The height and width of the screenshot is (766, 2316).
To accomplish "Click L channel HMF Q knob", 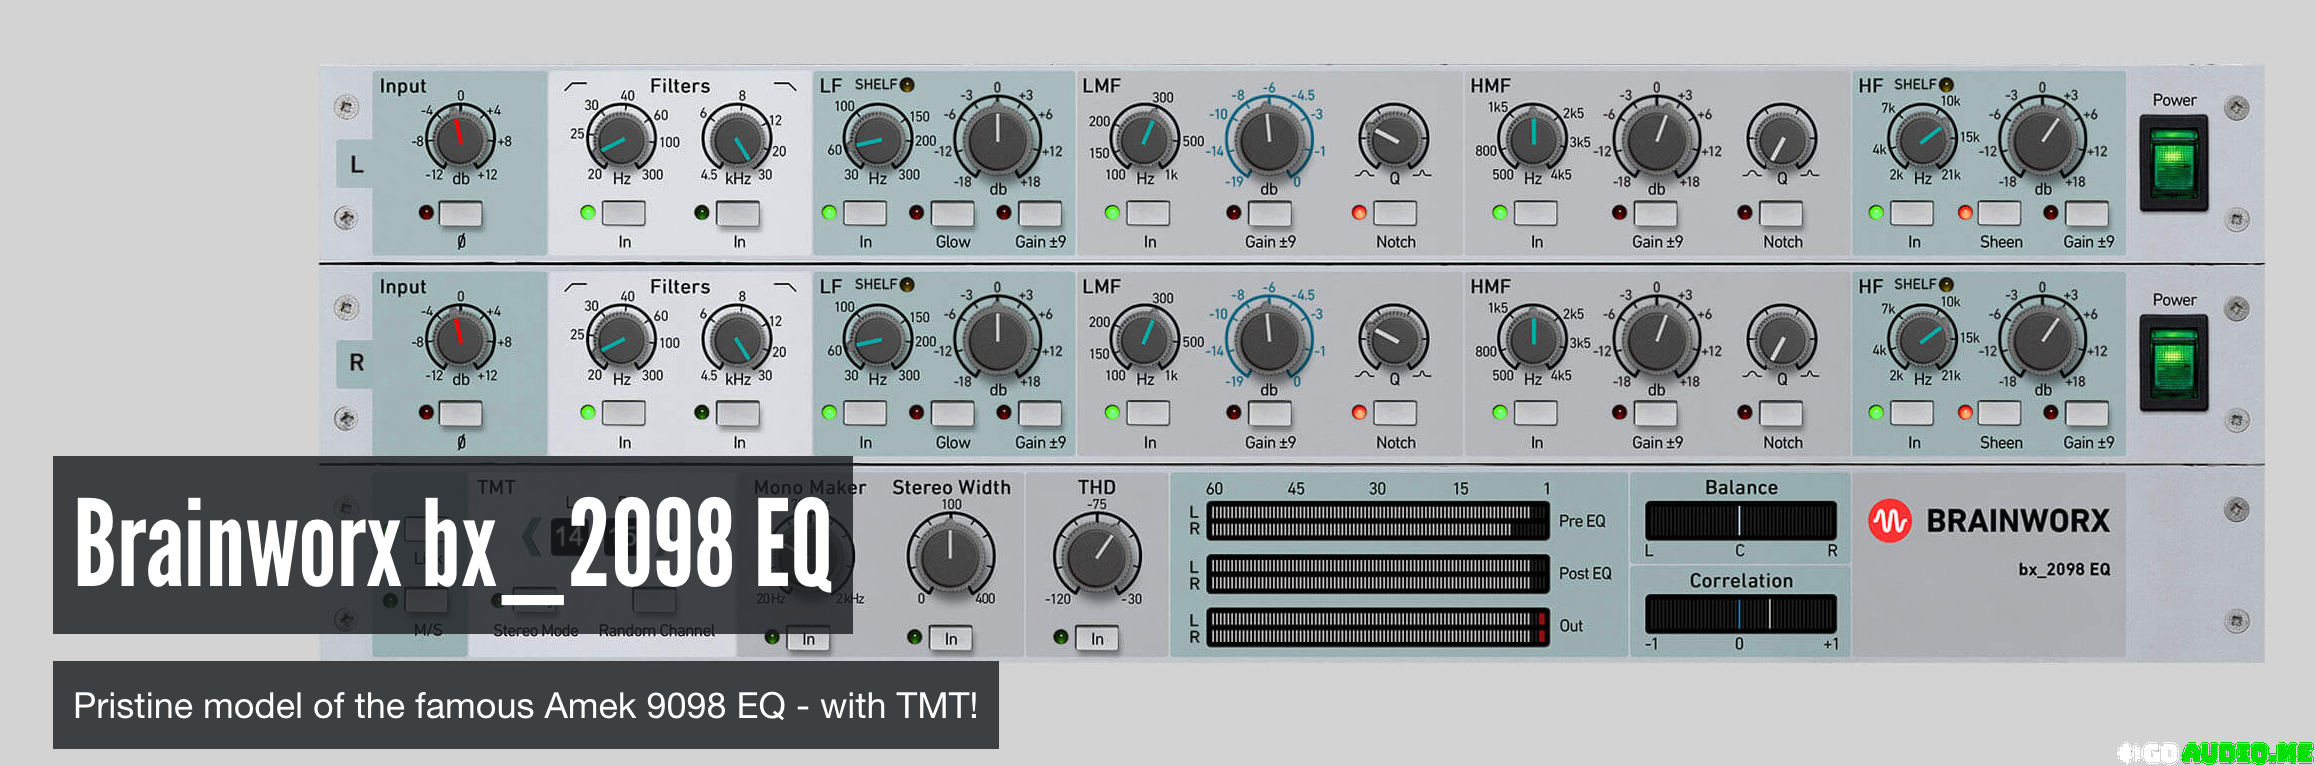I will (1781, 138).
